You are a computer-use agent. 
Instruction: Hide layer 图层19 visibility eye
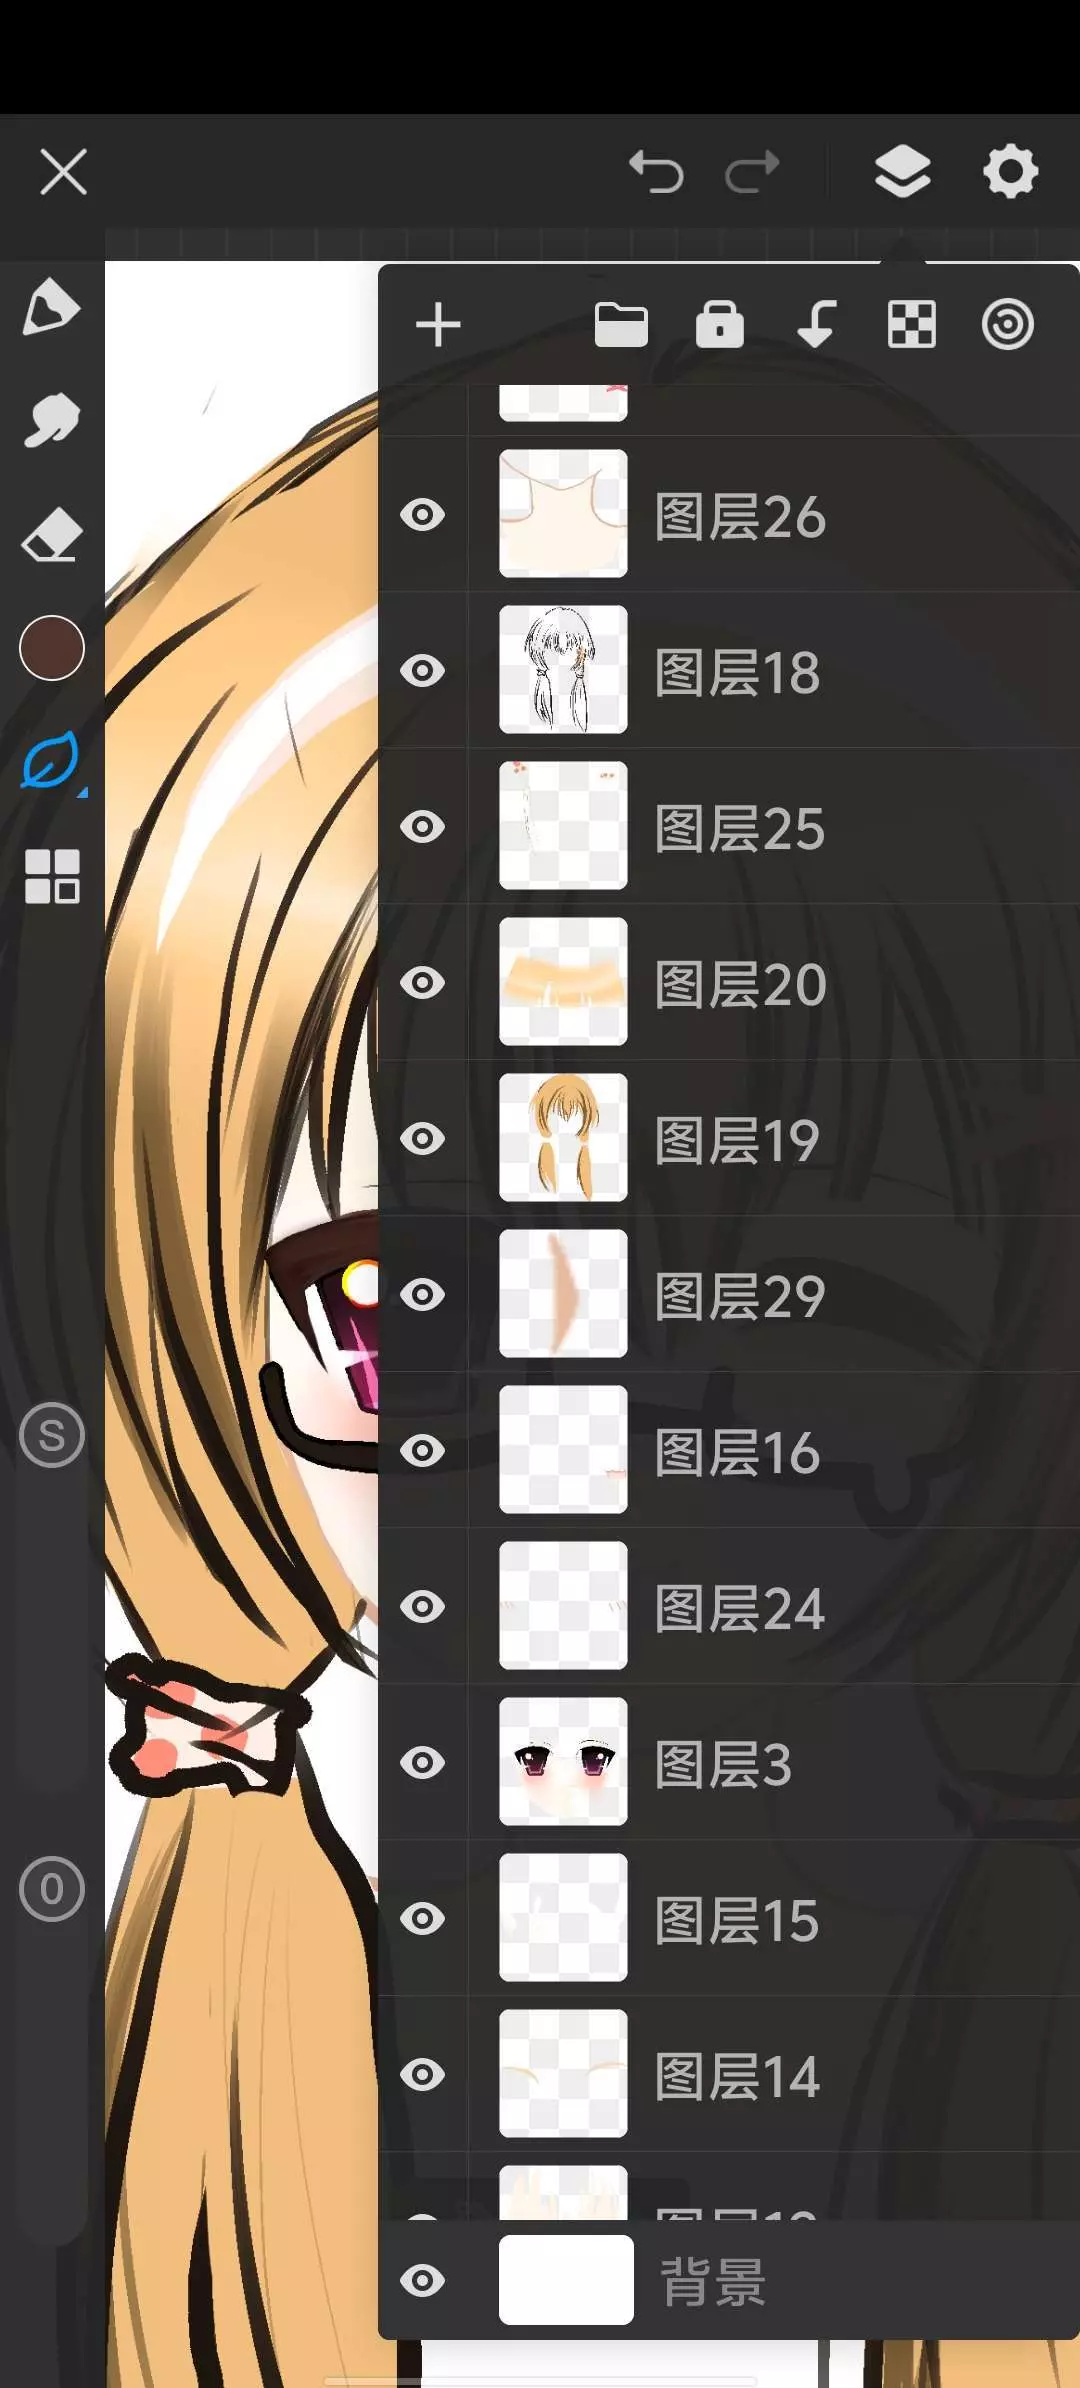click(x=423, y=1139)
